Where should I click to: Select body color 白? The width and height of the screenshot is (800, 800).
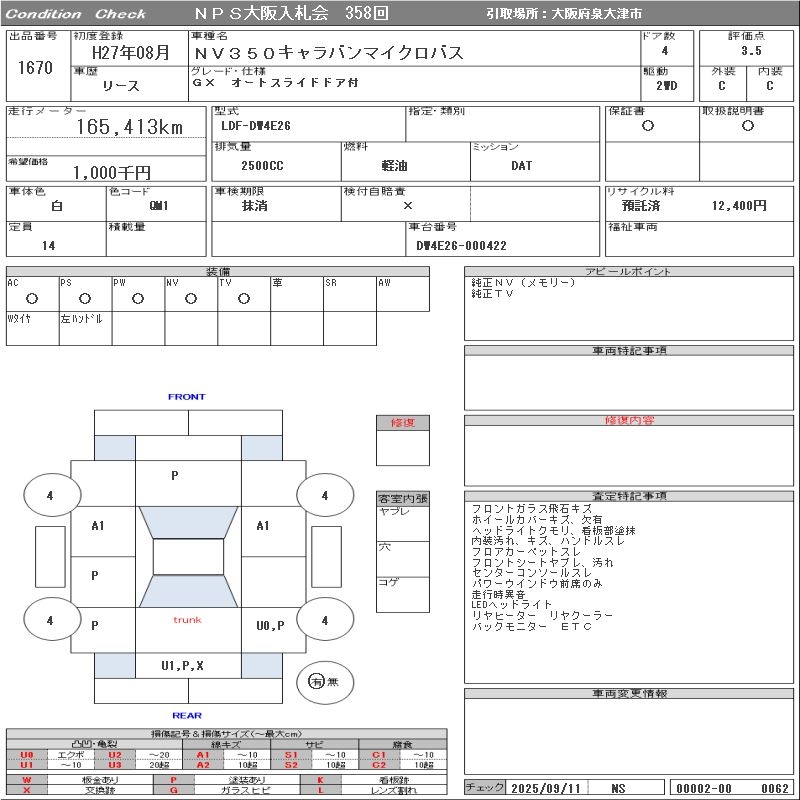coord(57,206)
